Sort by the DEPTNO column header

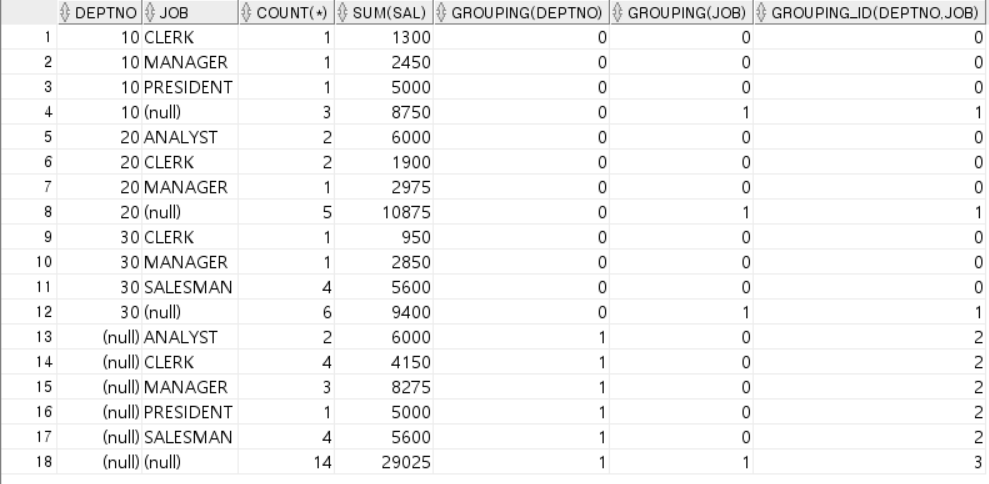click(100, 13)
